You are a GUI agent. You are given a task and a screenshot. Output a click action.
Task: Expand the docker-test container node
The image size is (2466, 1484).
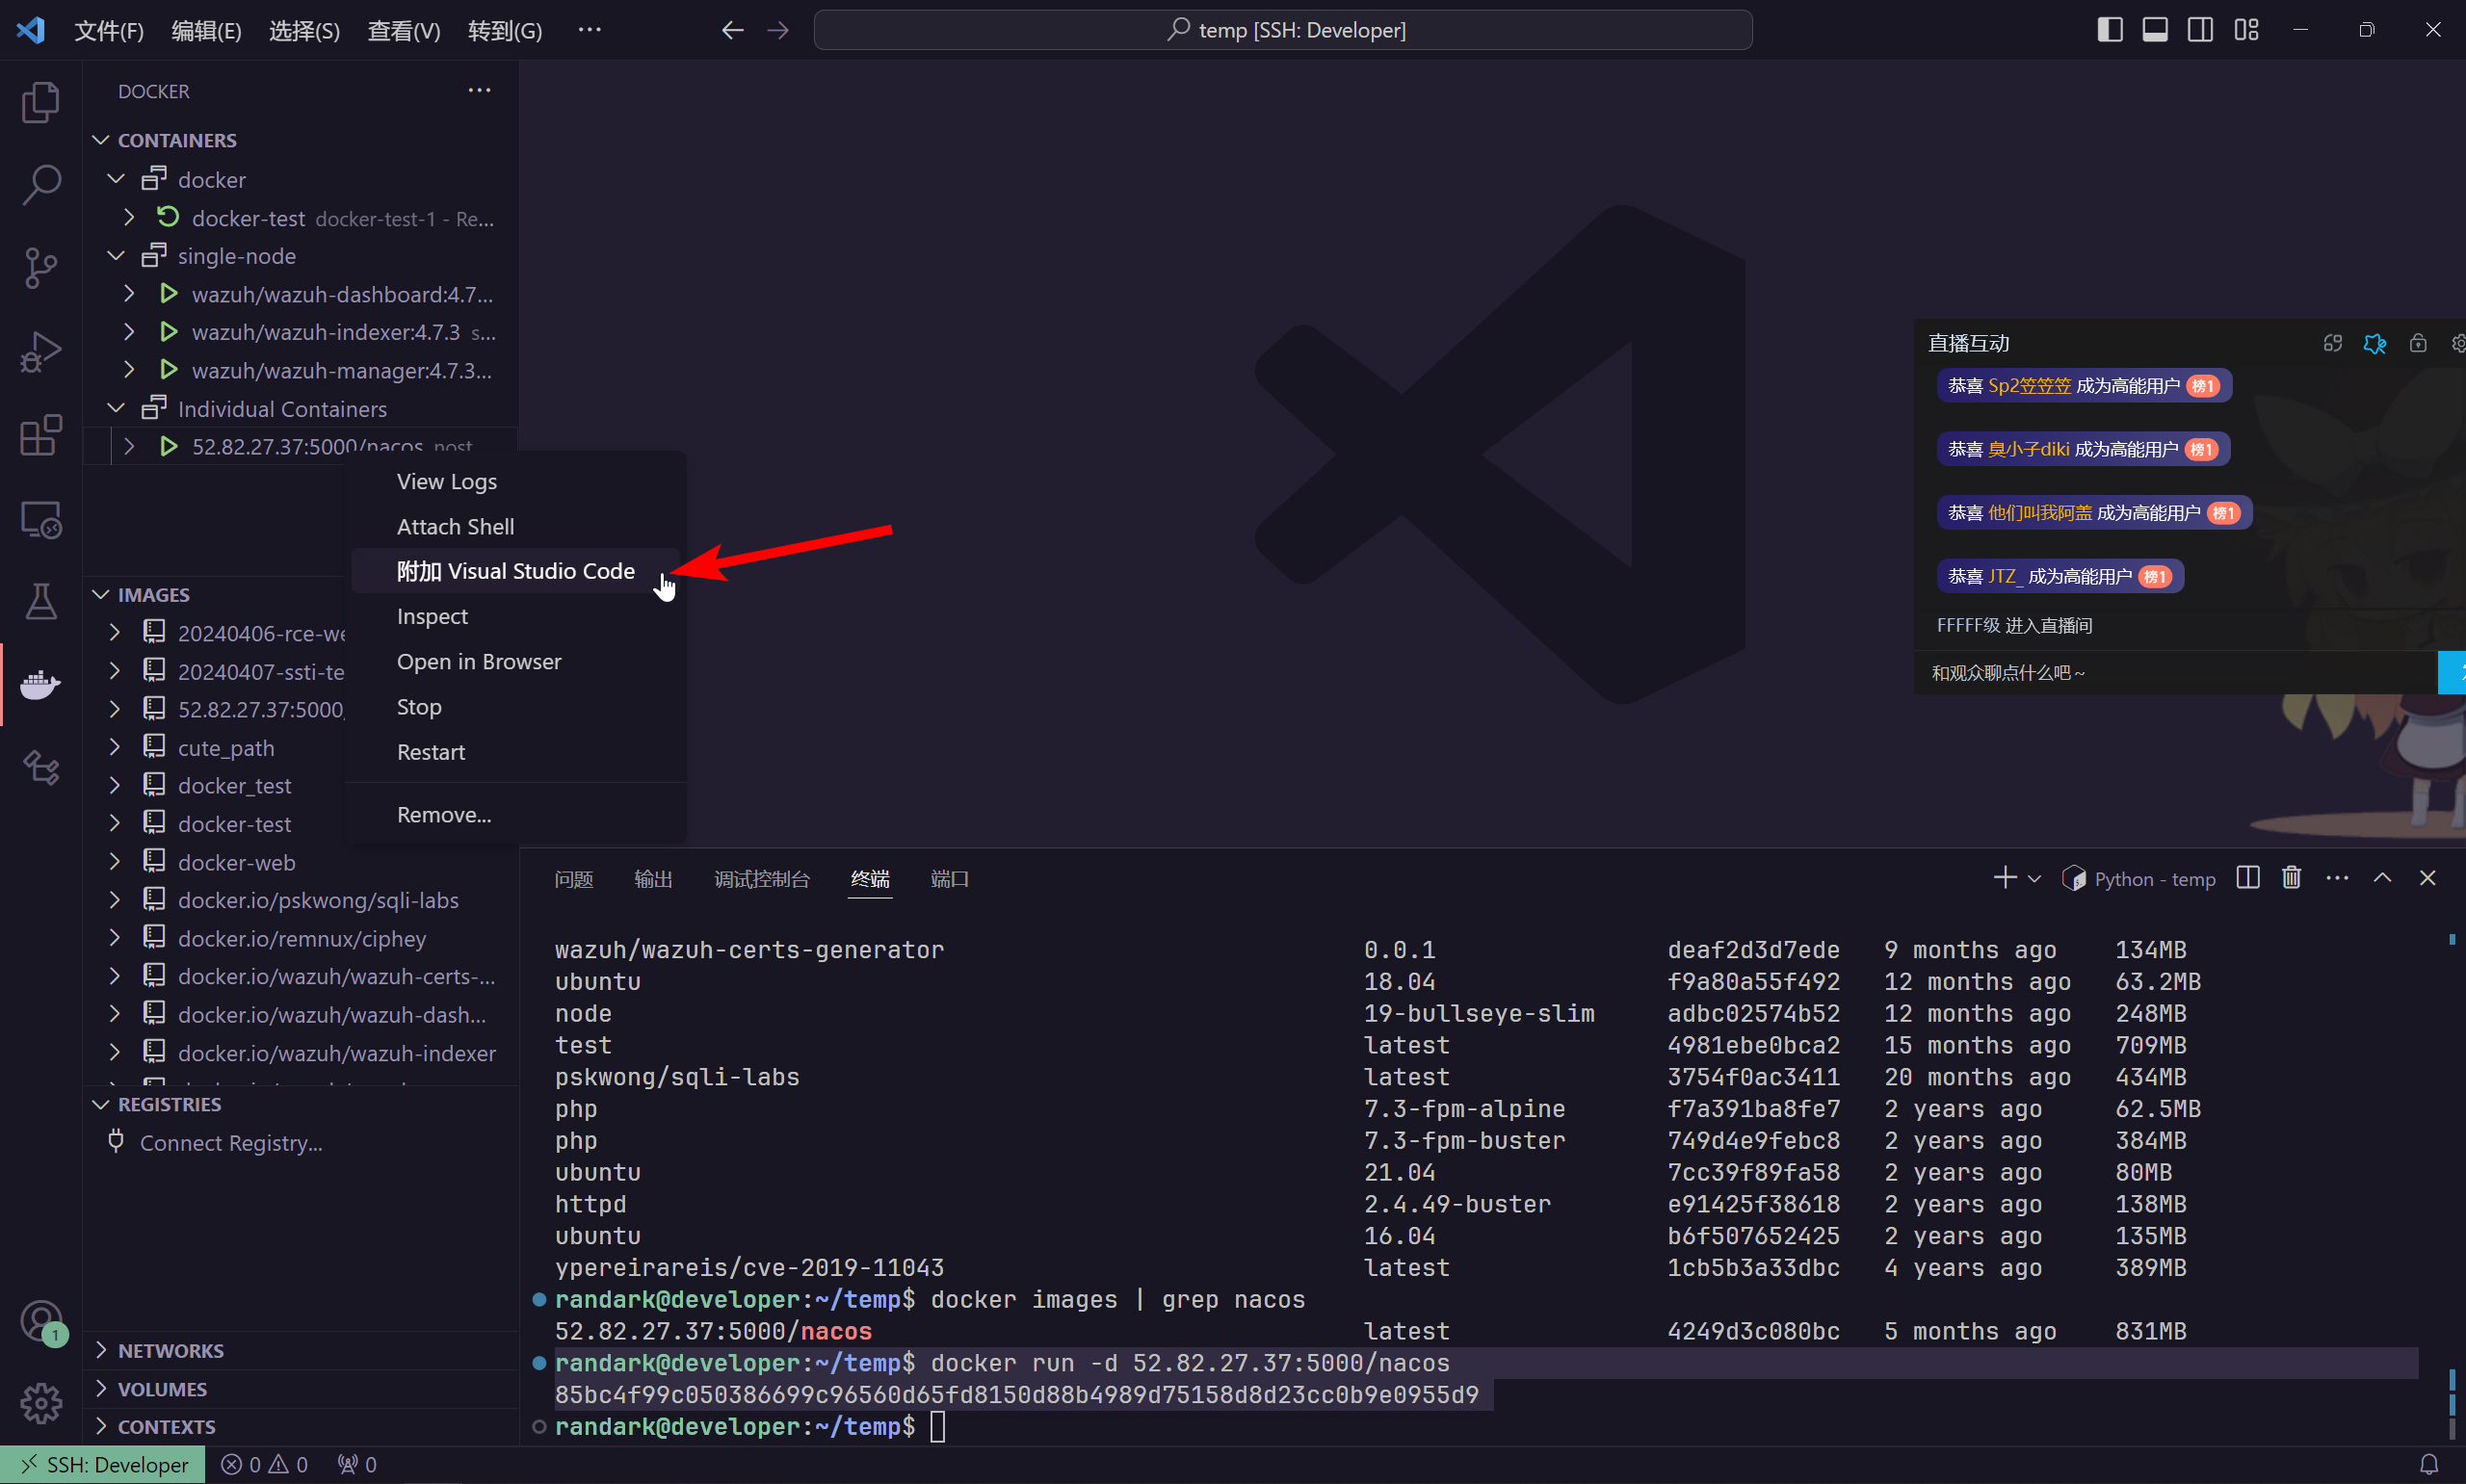pyautogui.click(x=129, y=217)
